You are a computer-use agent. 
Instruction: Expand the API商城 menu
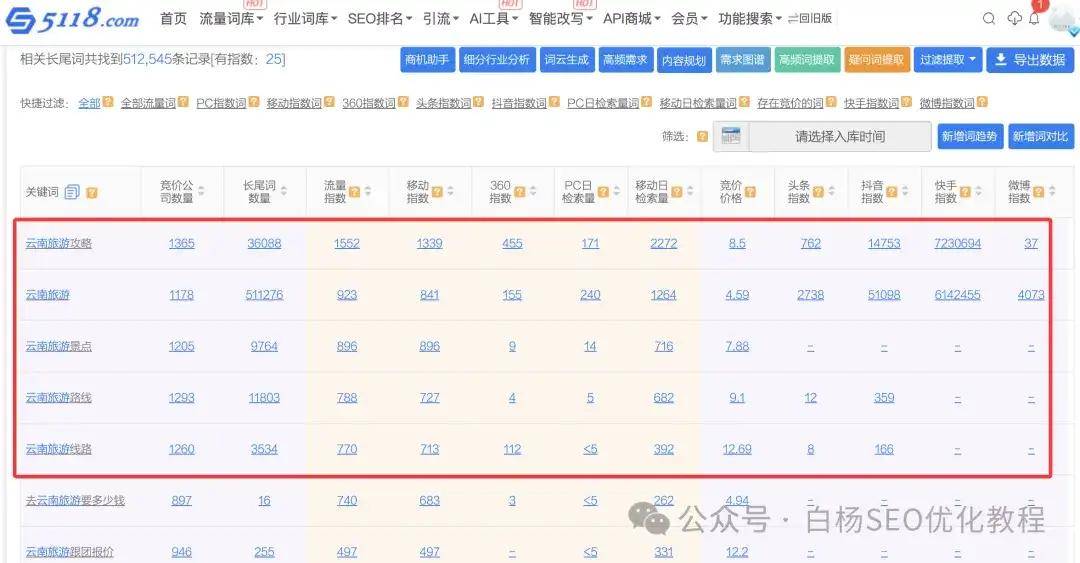(x=632, y=19)
